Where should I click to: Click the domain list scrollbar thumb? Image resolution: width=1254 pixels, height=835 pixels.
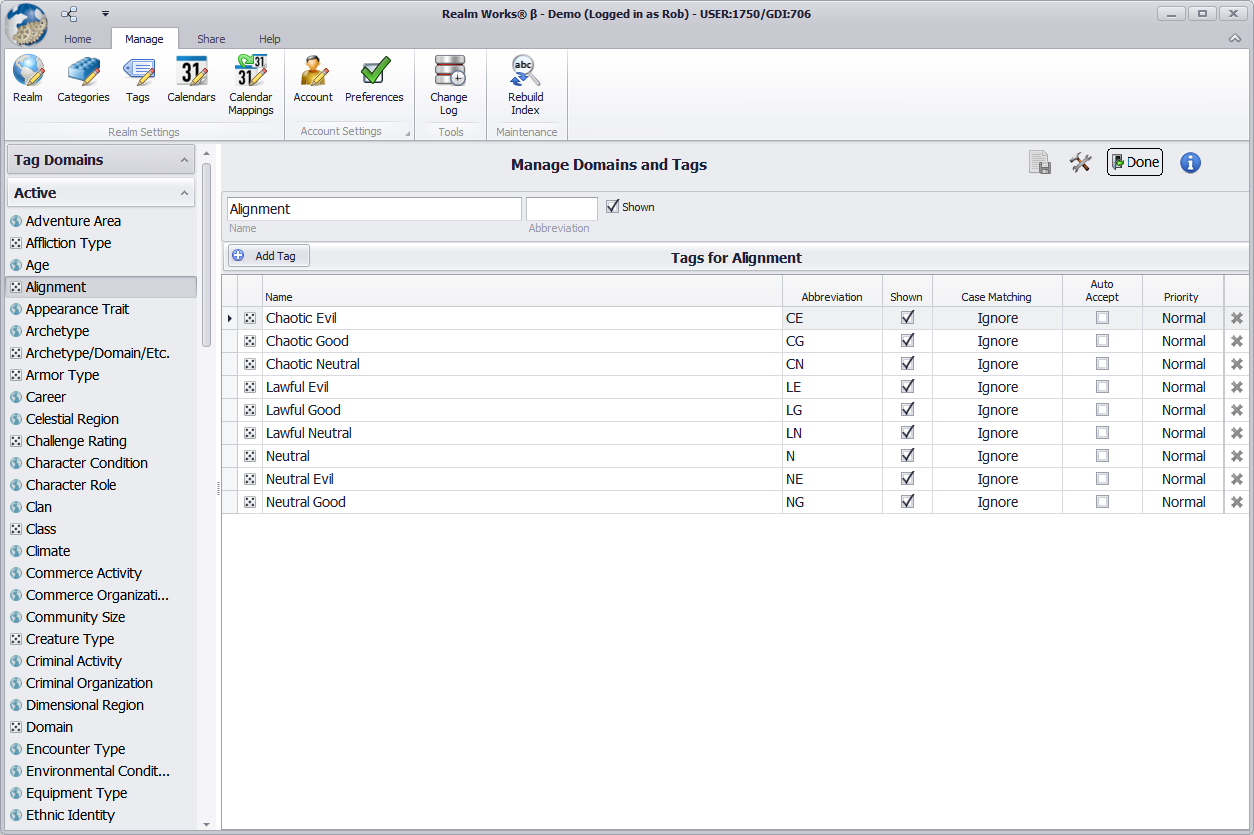[x=206, y=254]
